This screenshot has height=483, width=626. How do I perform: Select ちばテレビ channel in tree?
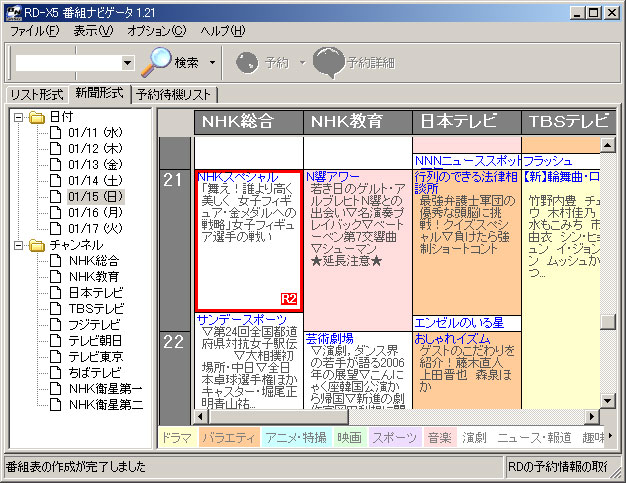(x=95, y=373)
